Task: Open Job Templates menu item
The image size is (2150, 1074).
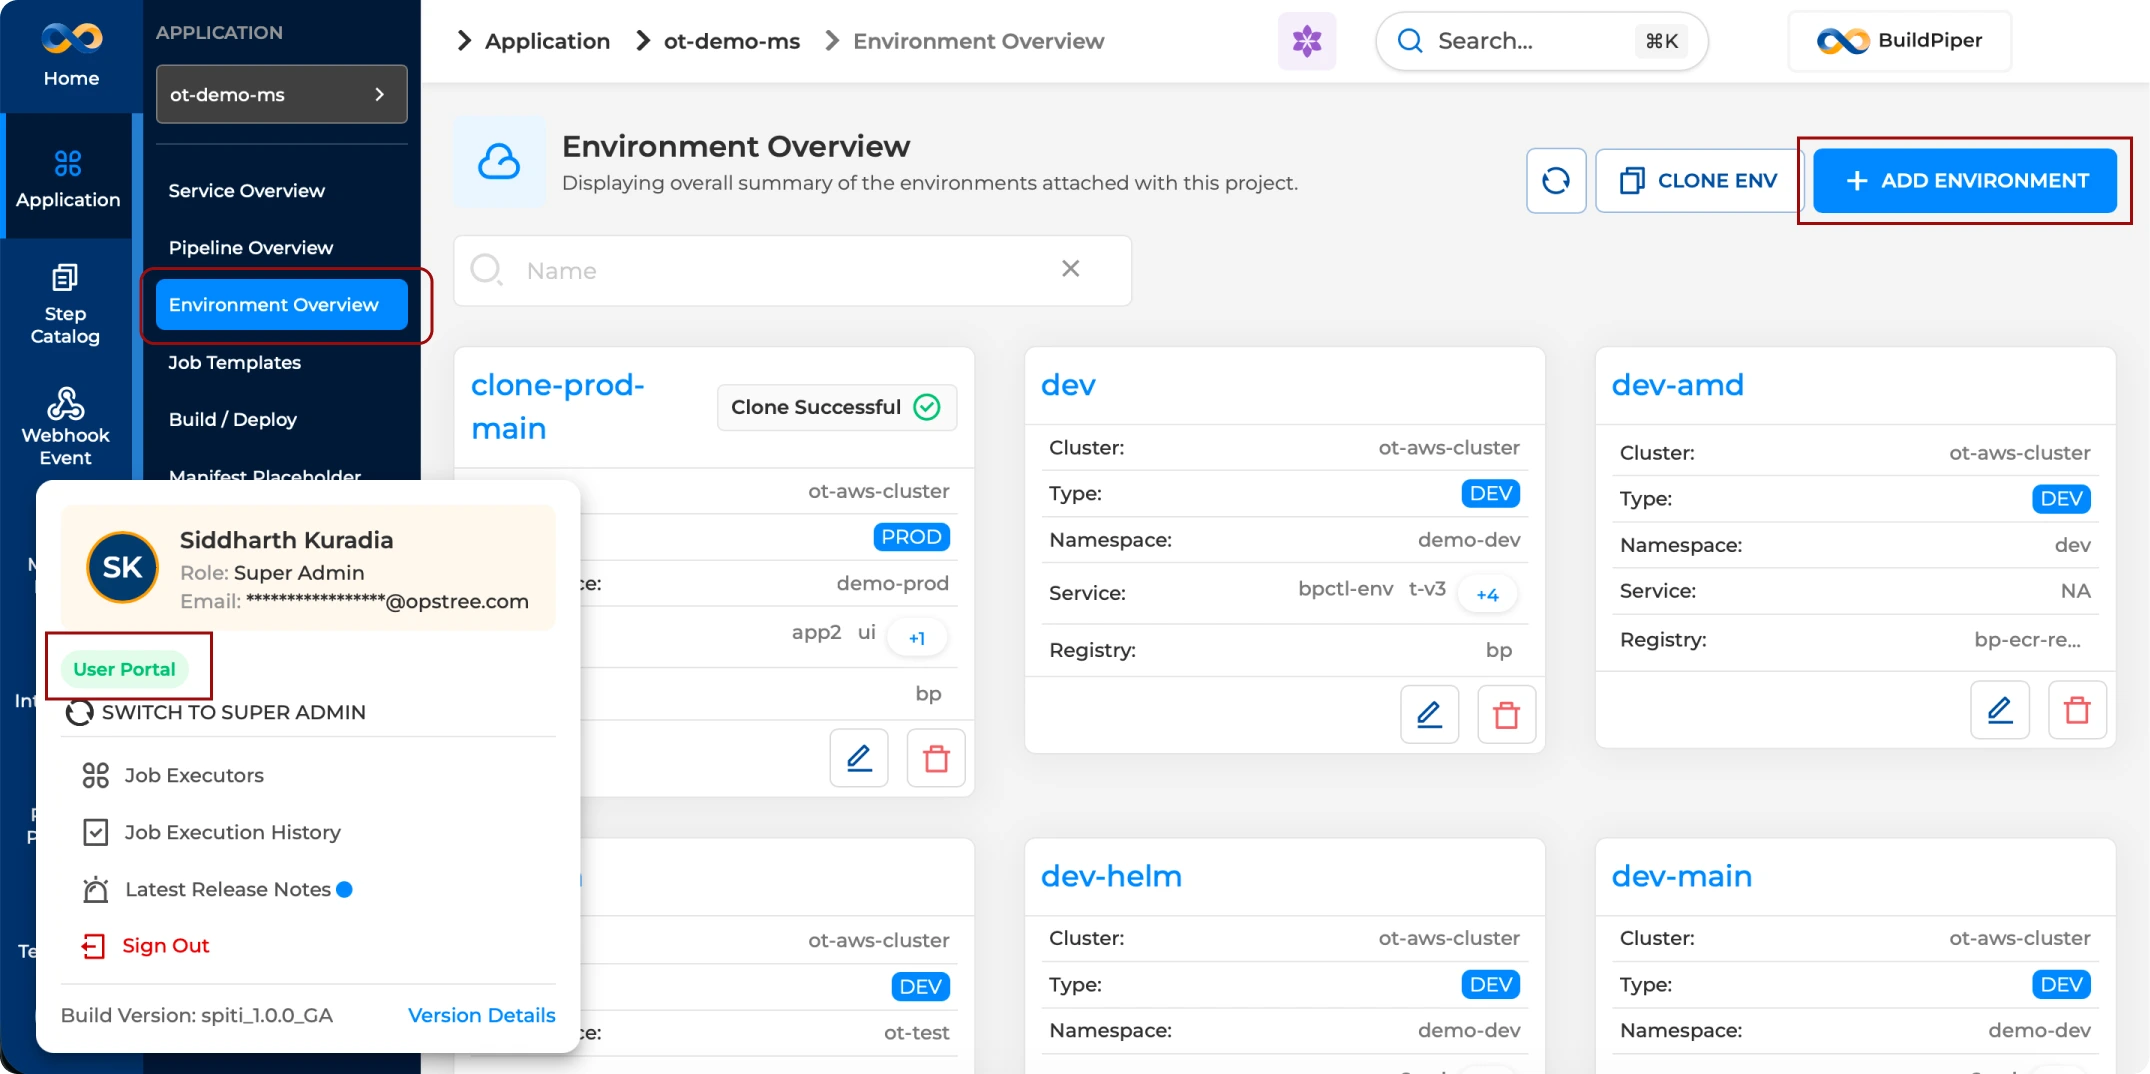Action: (234, 362)
